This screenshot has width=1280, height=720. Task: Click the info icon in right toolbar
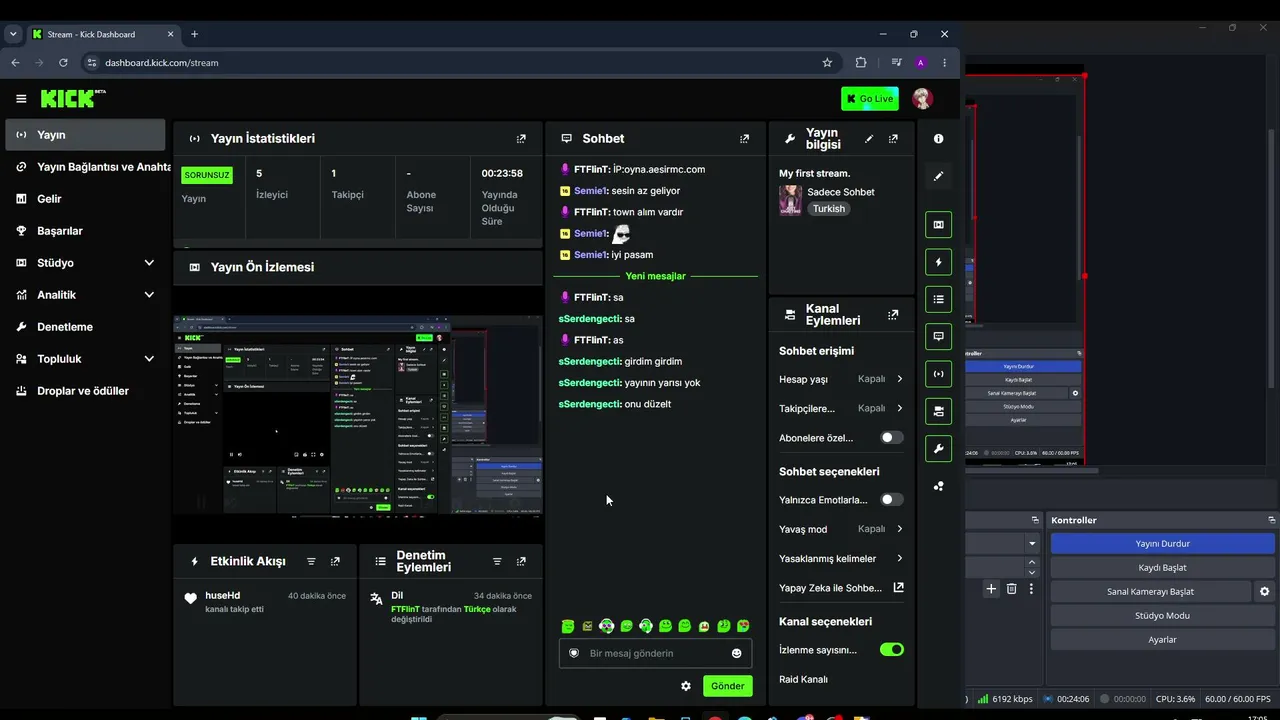click(x=938, y=139)
